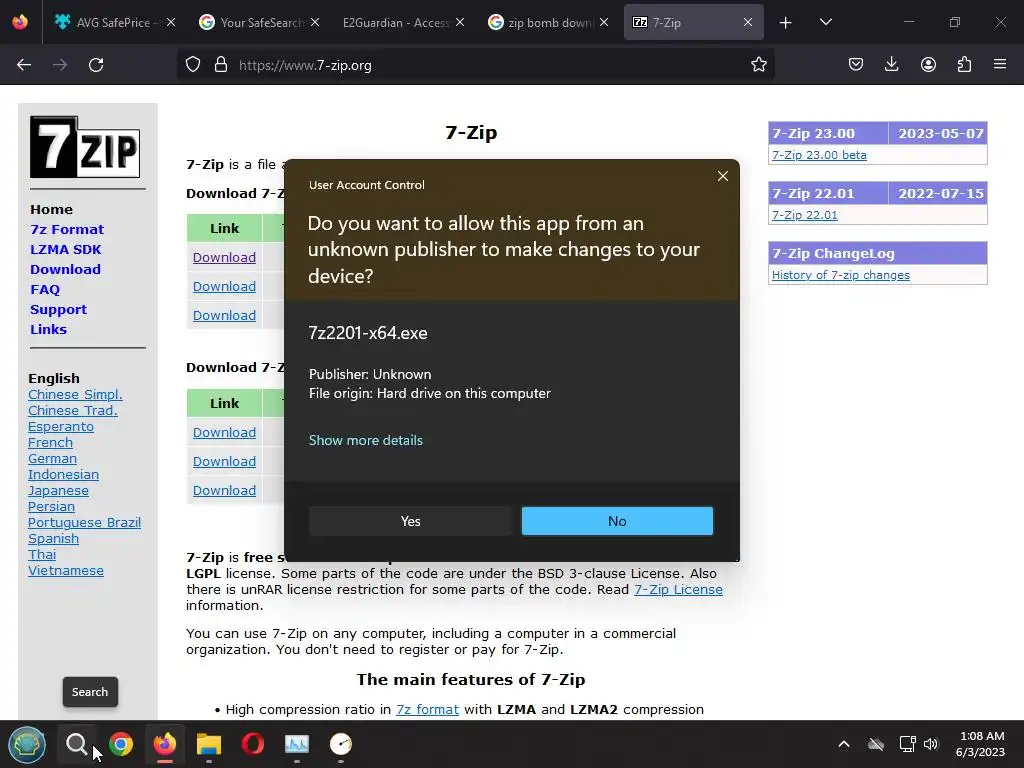The height and width of the screenshot is (768, 1024).
Task: Reload the 7-zip.org page
Action: point(96,65)
